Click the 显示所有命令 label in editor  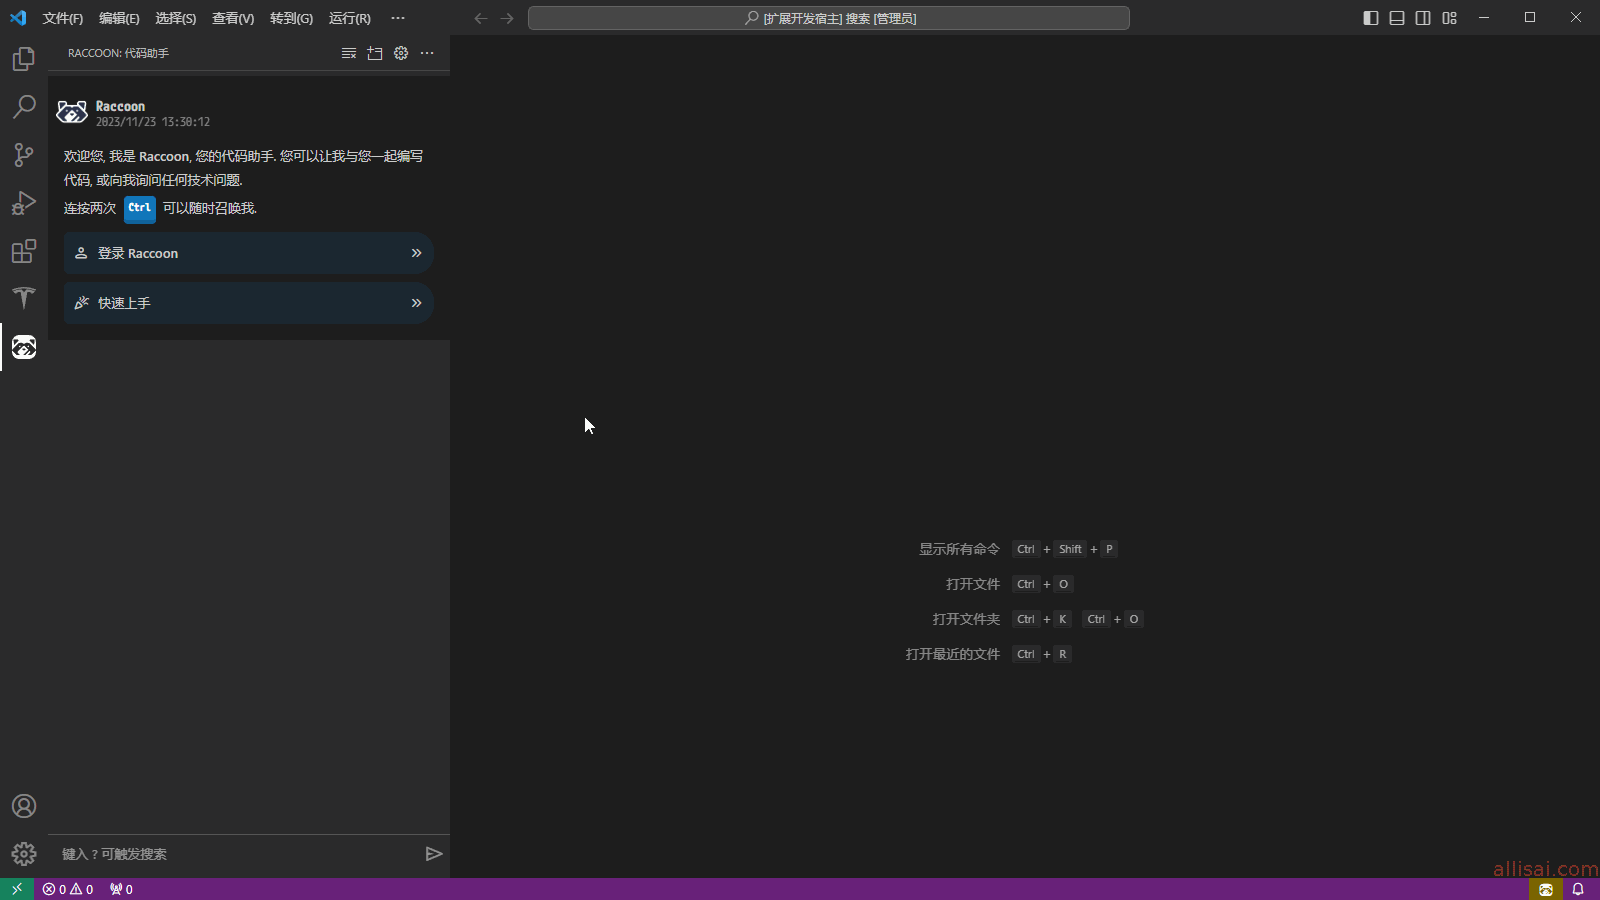coord(960,549)
